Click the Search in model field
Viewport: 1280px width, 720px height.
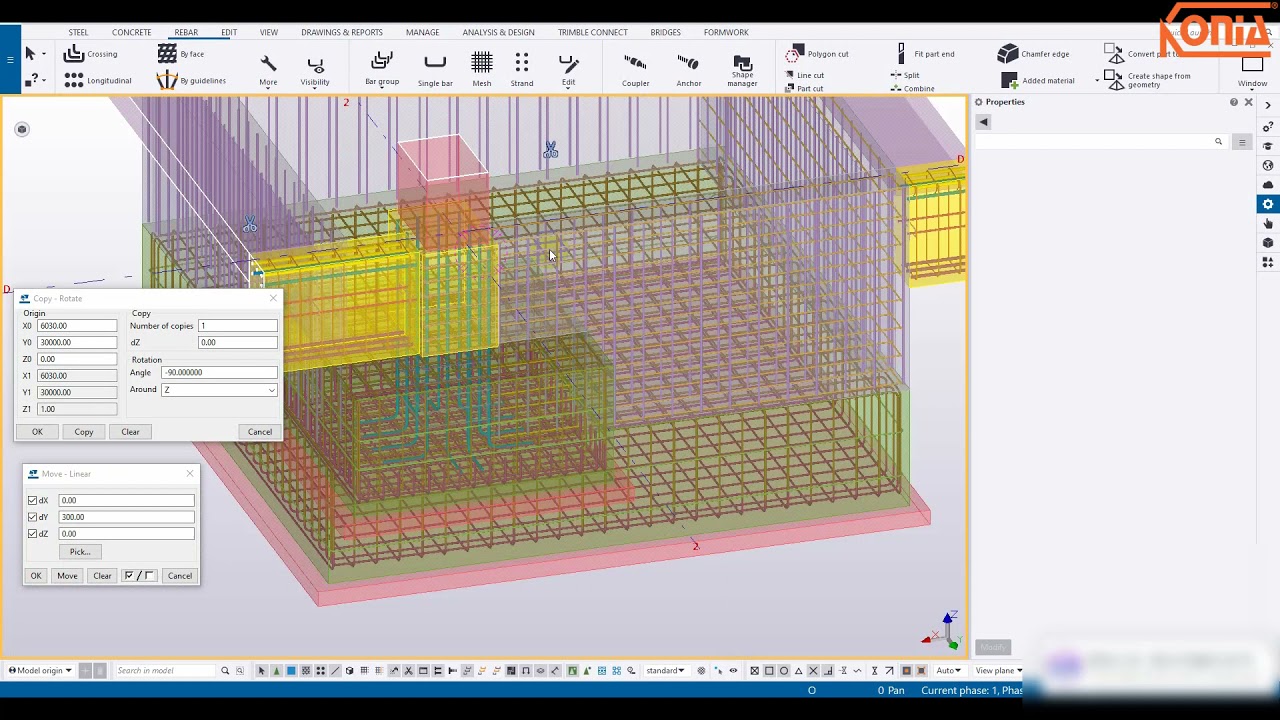165,671
